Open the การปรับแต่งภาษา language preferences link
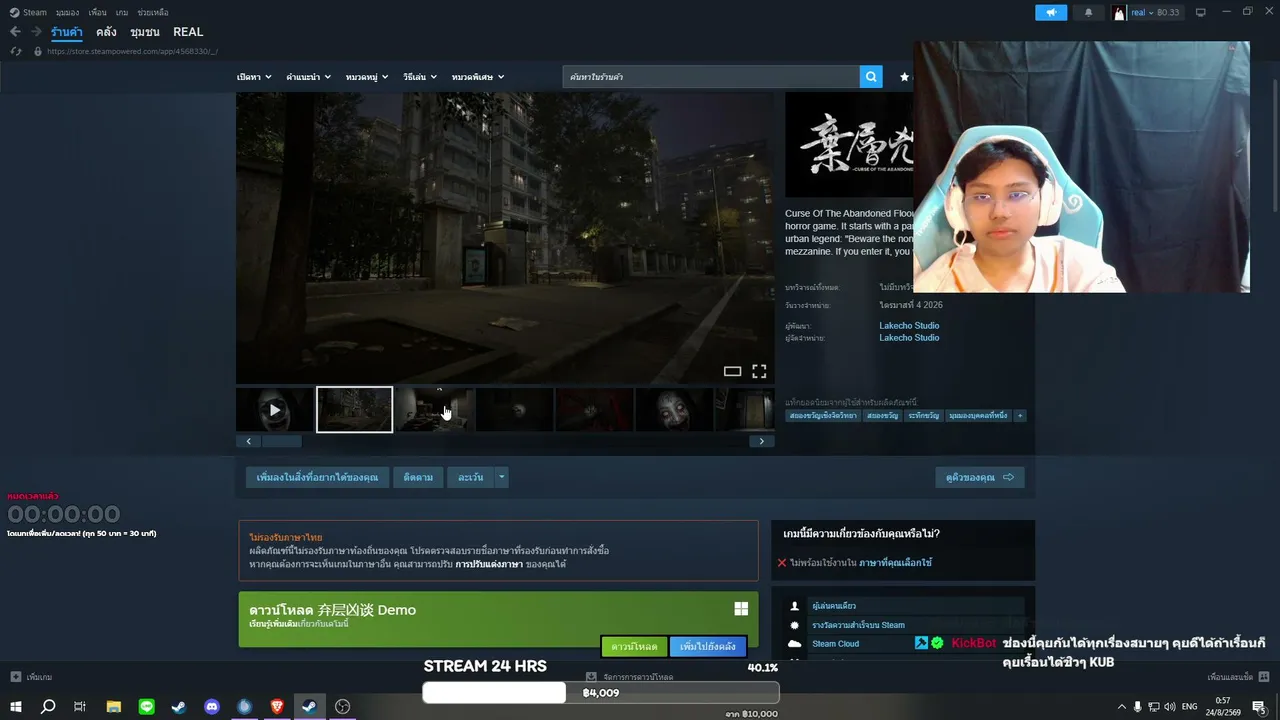The image size is (1280, 720). pos(489,564)
